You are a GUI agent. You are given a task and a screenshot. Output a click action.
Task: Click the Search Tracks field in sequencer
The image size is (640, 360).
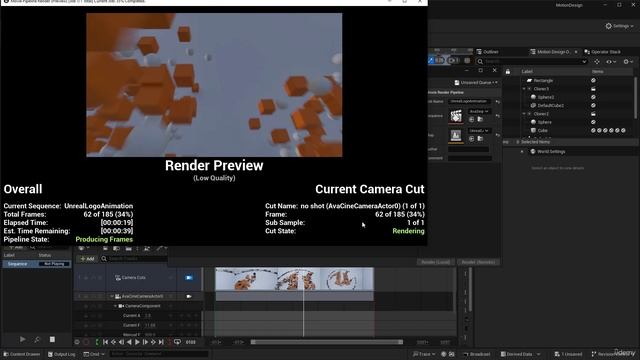click(x=134, y=259)
